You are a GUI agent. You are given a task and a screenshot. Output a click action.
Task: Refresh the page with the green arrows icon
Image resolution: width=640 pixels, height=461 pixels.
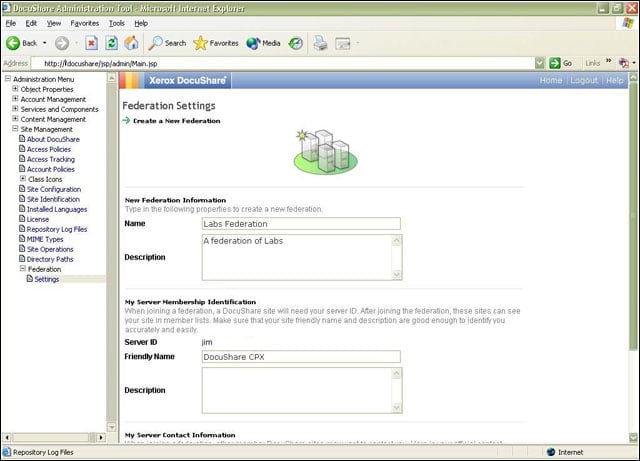pos(111,43)
